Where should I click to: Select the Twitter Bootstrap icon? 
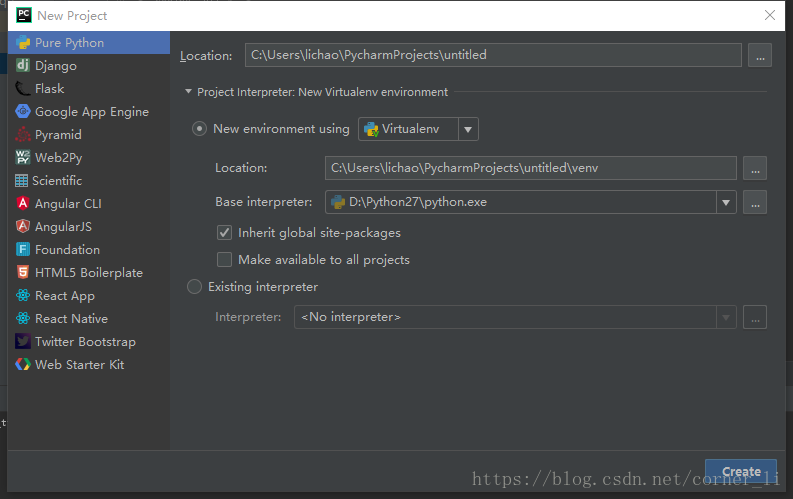pyautogui.click(x=23, y=341)
